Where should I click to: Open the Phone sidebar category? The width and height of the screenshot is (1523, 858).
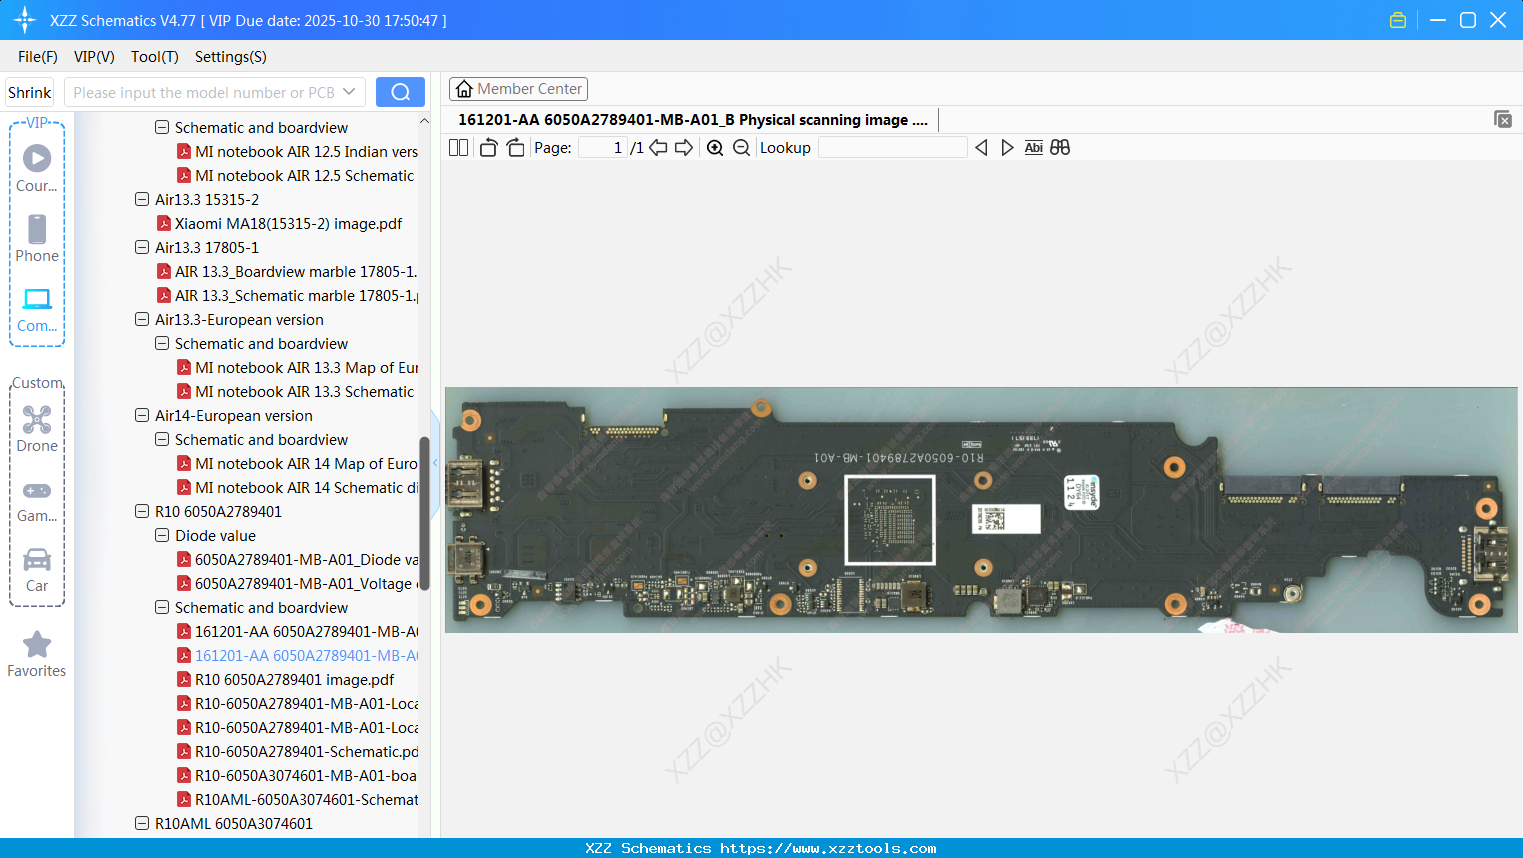tap(37, 239)
